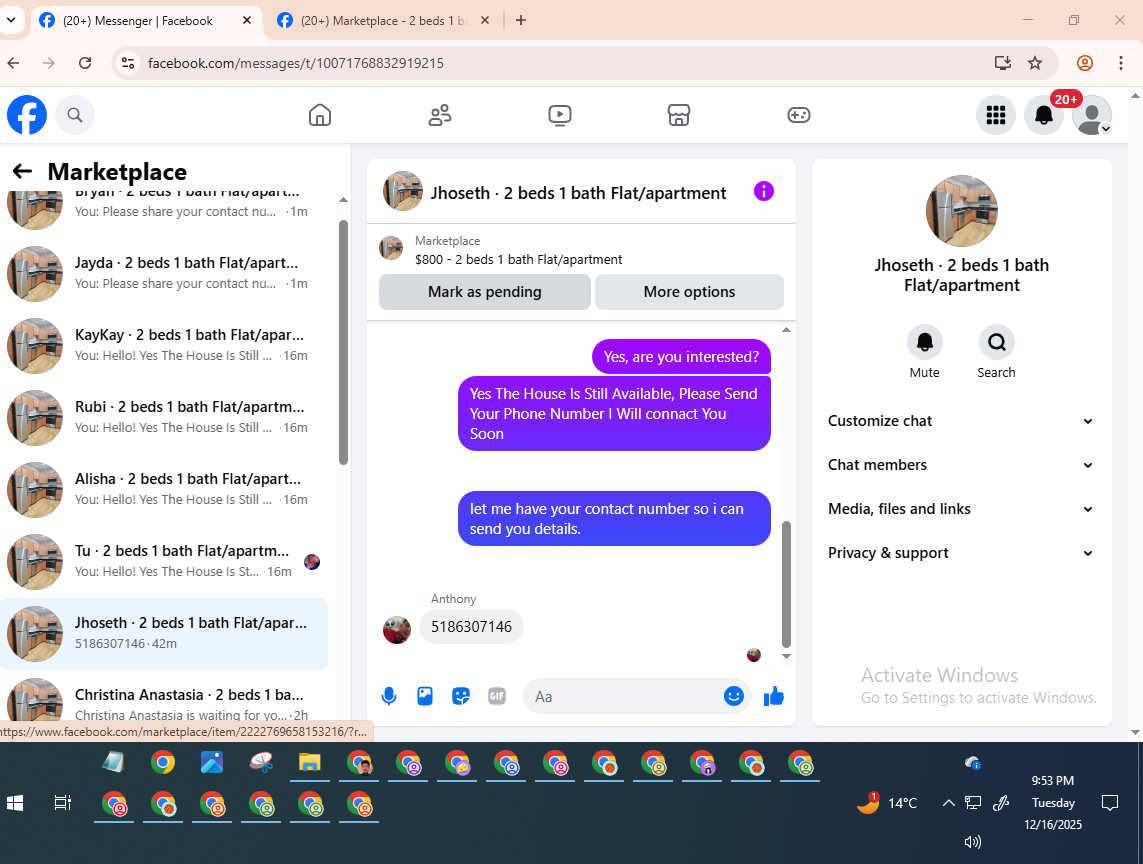The image size is (1143, 864).
Task: Click the browser back arrow
Action: 14,63
